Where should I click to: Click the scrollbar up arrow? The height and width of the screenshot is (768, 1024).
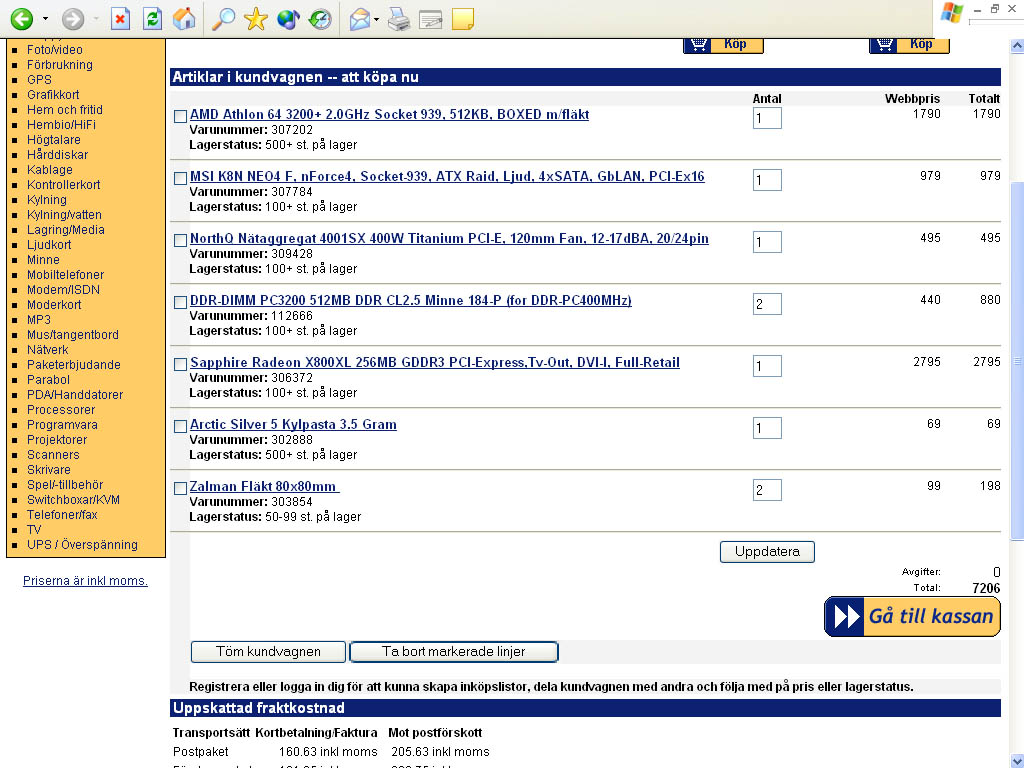point(1017,46)
